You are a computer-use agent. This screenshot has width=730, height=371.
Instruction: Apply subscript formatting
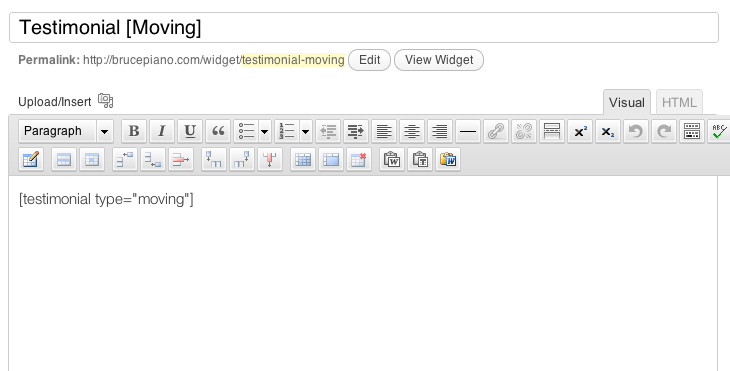click(x=608, y=131)
